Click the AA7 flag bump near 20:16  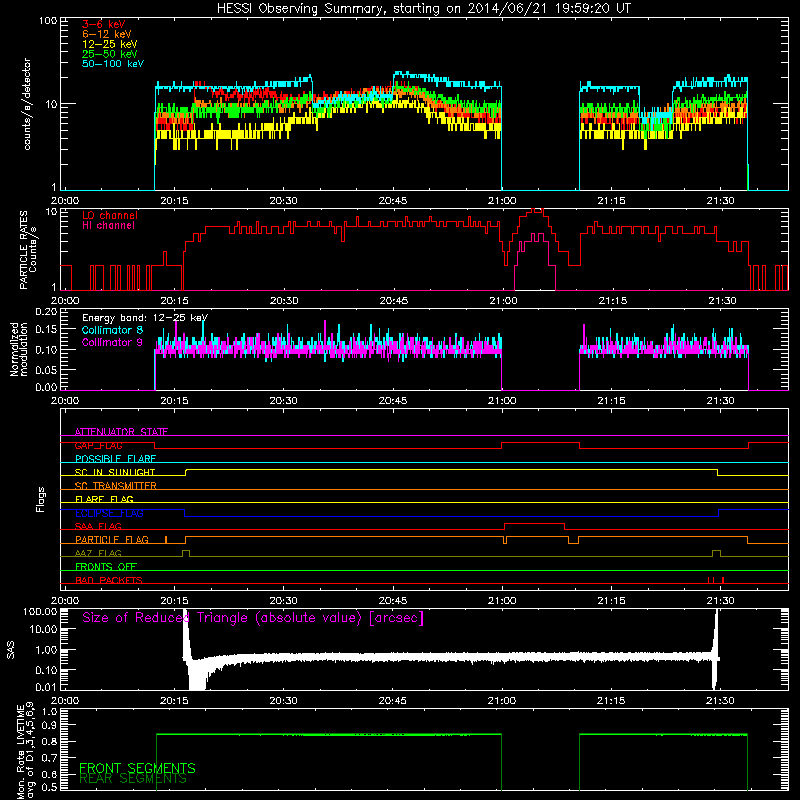pos(186,553)
